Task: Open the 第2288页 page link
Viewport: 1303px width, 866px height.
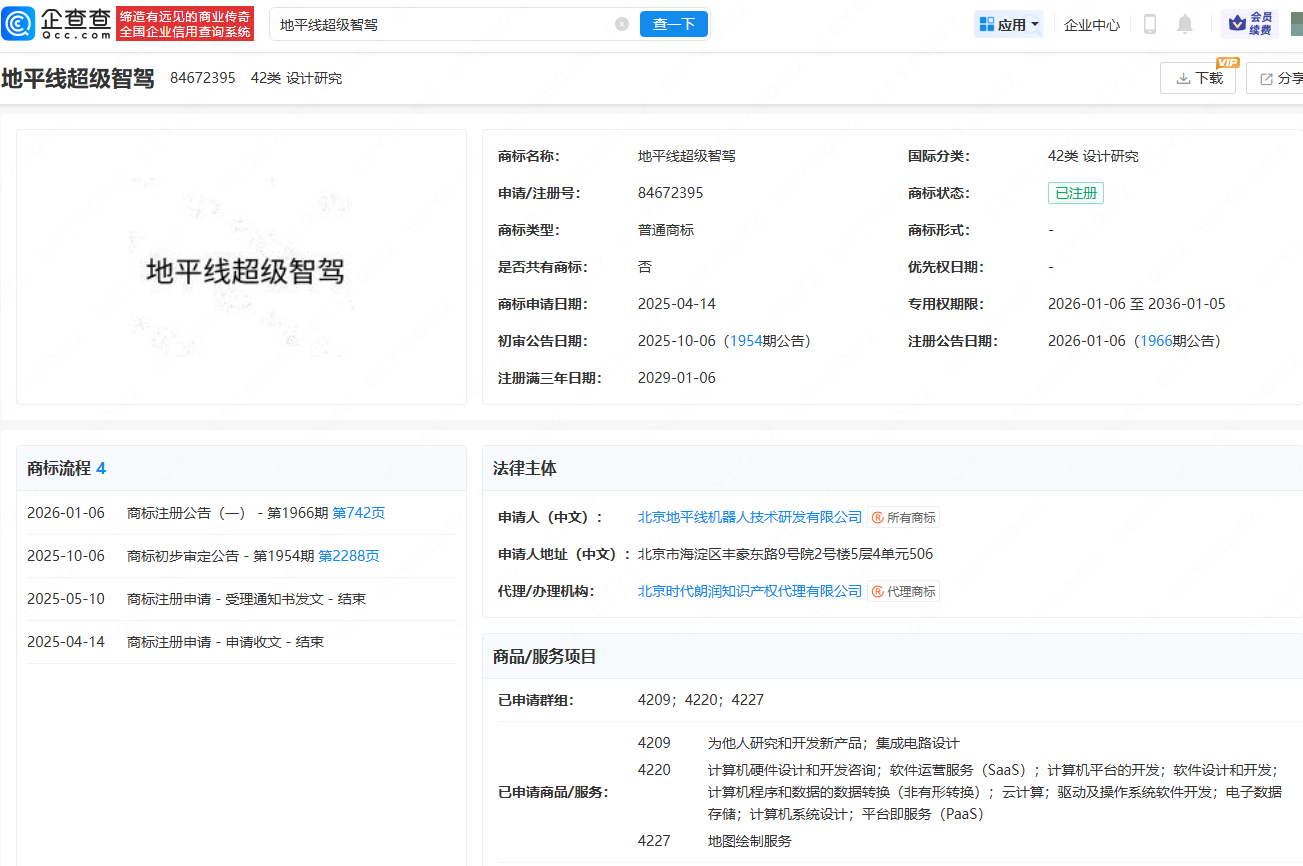Action: [349, 556]
